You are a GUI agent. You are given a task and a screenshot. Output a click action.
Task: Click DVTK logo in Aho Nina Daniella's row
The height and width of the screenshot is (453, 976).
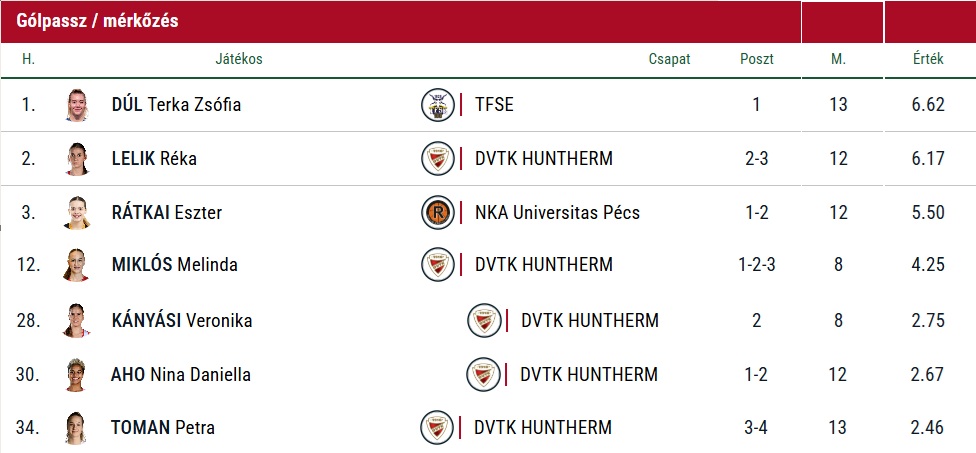484,374
